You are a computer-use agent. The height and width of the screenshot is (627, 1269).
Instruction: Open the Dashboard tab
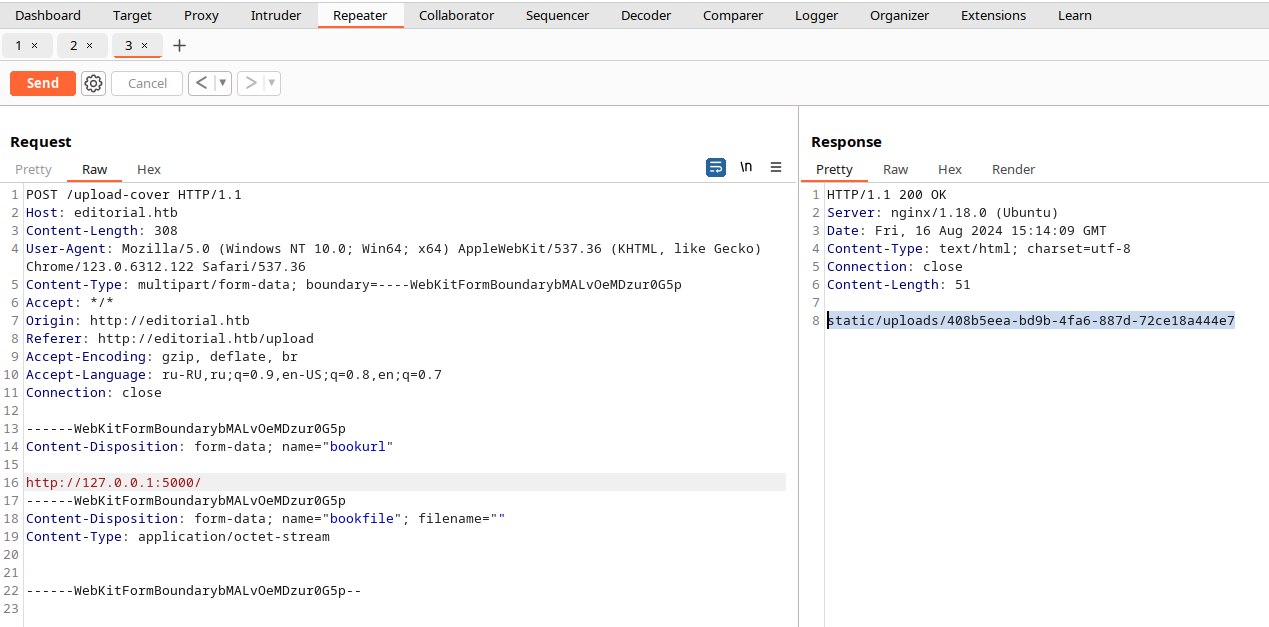[48, 15]
